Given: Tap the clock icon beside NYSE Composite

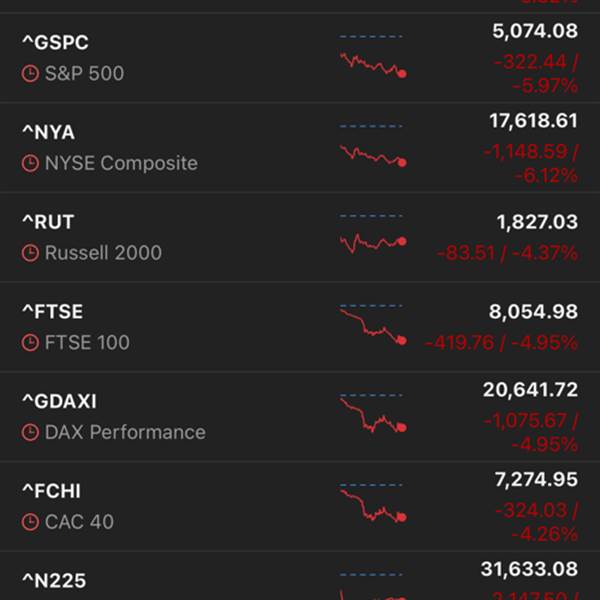Looking at the screenshot, I should click(30, 163).
